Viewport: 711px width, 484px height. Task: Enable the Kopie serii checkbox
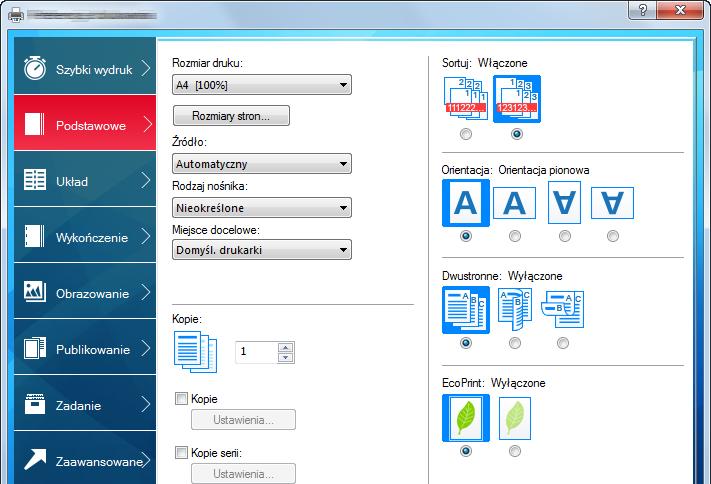[x=181, y=453]
